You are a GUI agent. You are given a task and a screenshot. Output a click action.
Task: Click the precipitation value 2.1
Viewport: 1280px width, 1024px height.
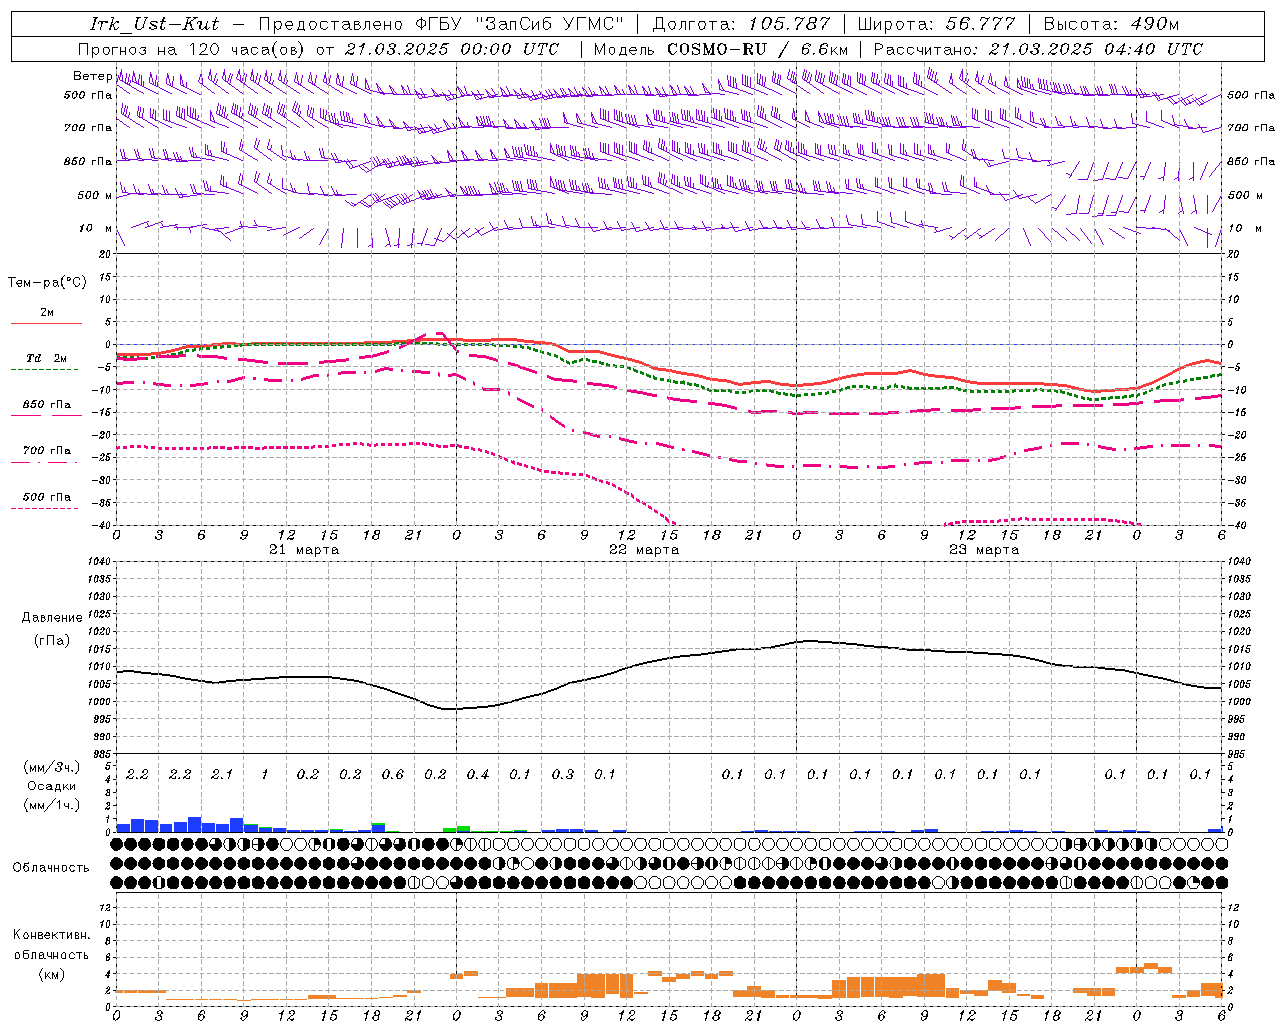pos(222,775)
